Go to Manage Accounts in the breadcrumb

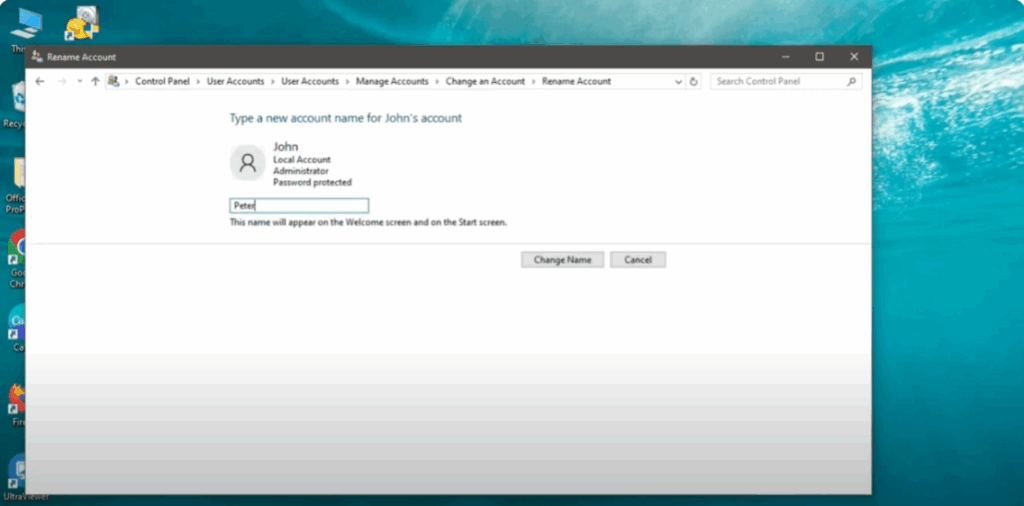(392, 81)
